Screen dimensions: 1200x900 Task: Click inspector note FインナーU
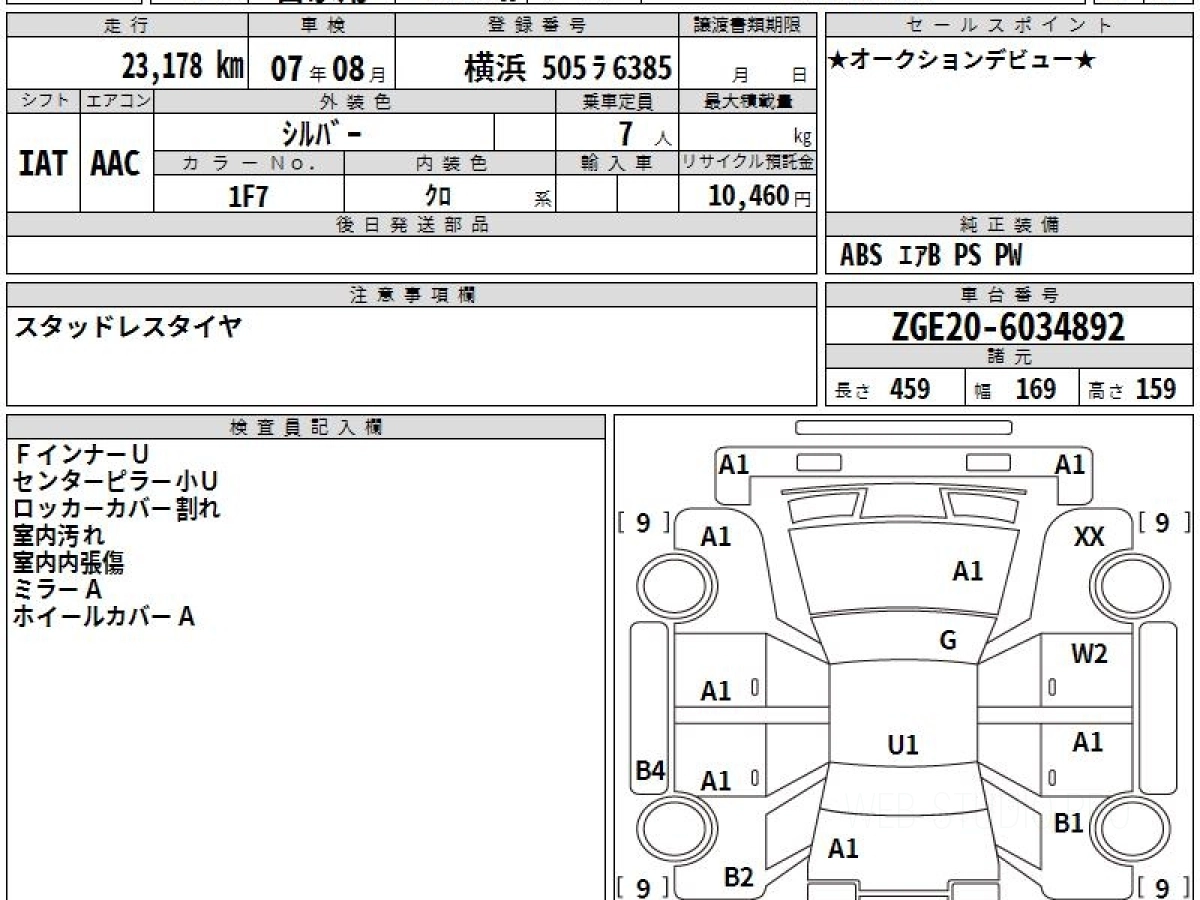tap(80, 455)
